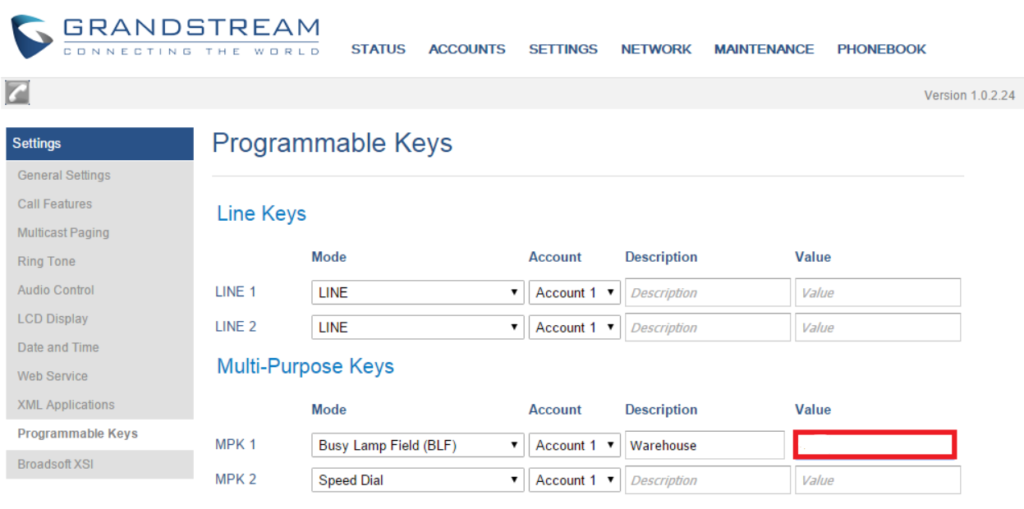Select the NETWORK menu
The height and width of the screenshot is (509, 1024).
point(656,49)
